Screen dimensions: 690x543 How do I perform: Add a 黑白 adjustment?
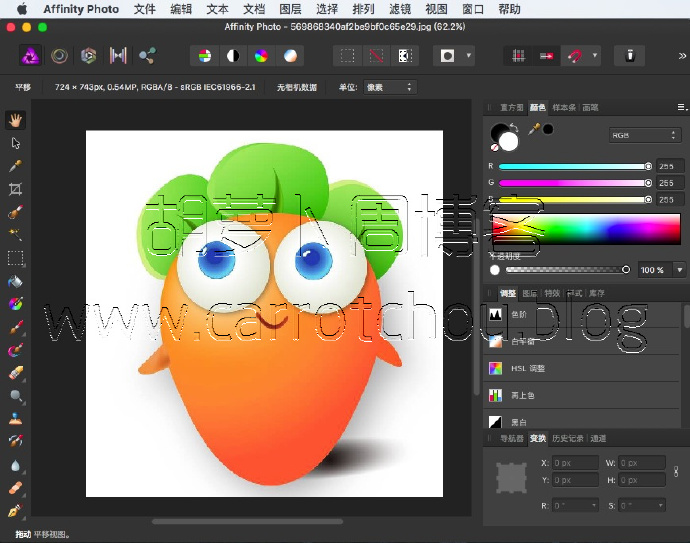582,422
